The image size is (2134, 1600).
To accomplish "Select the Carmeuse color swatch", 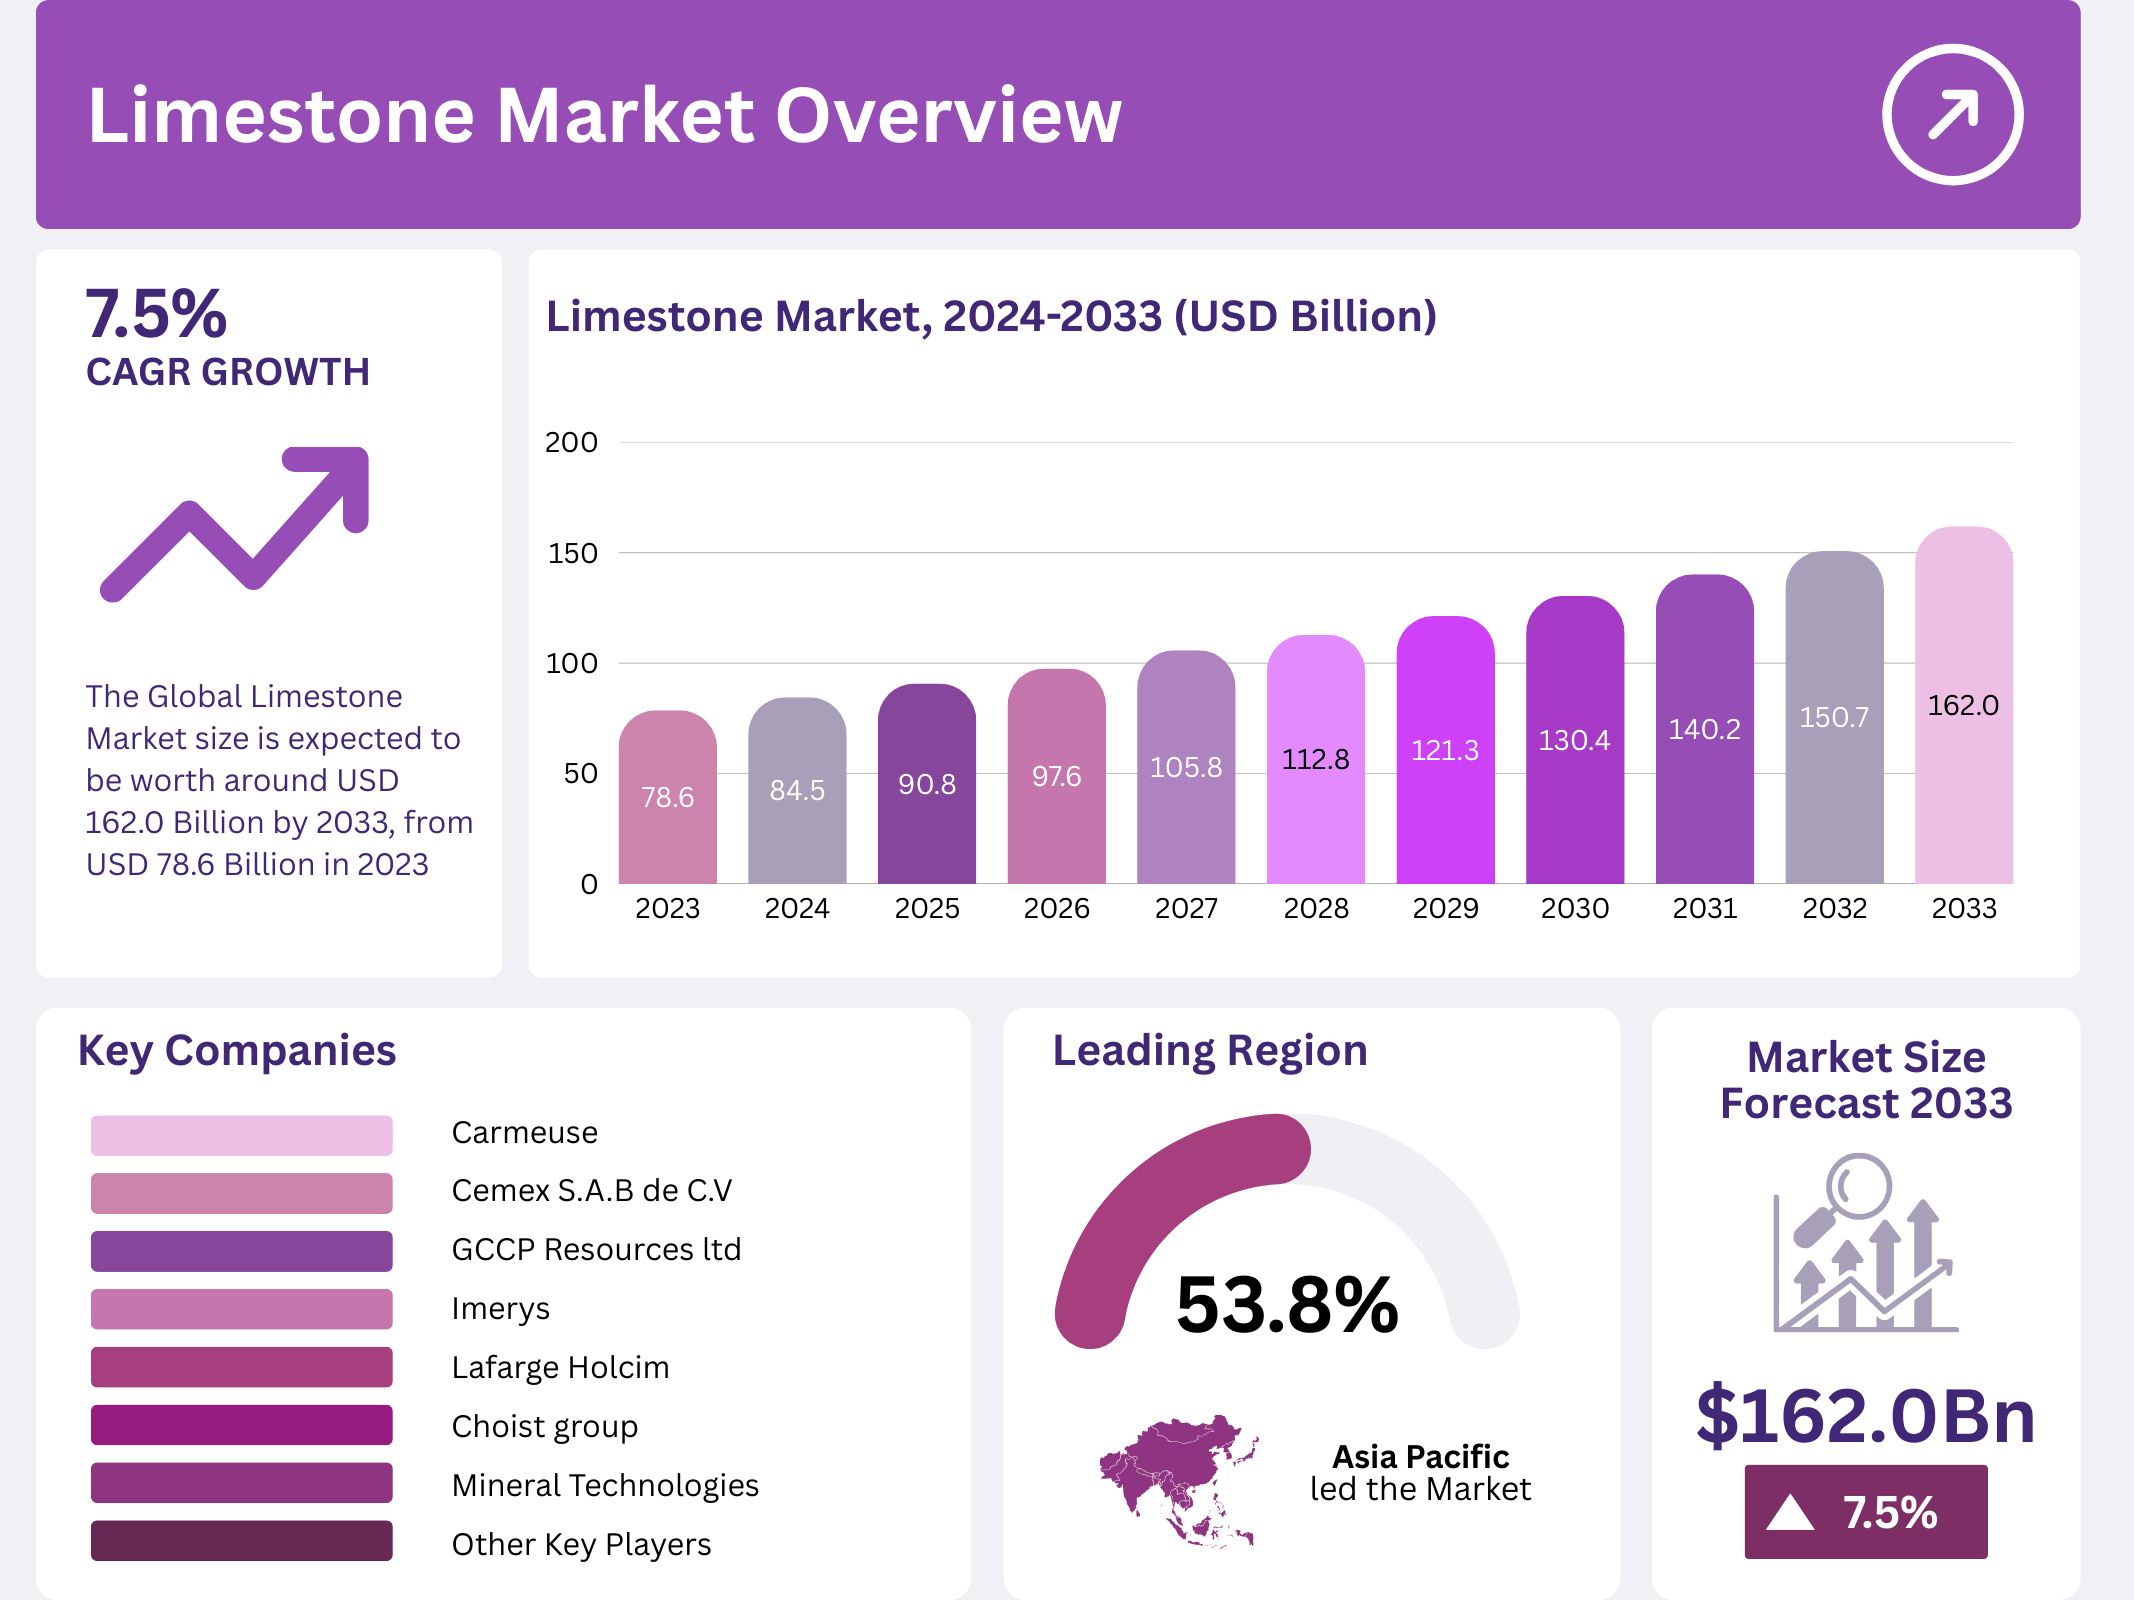I will click(x=241, y=1135).
